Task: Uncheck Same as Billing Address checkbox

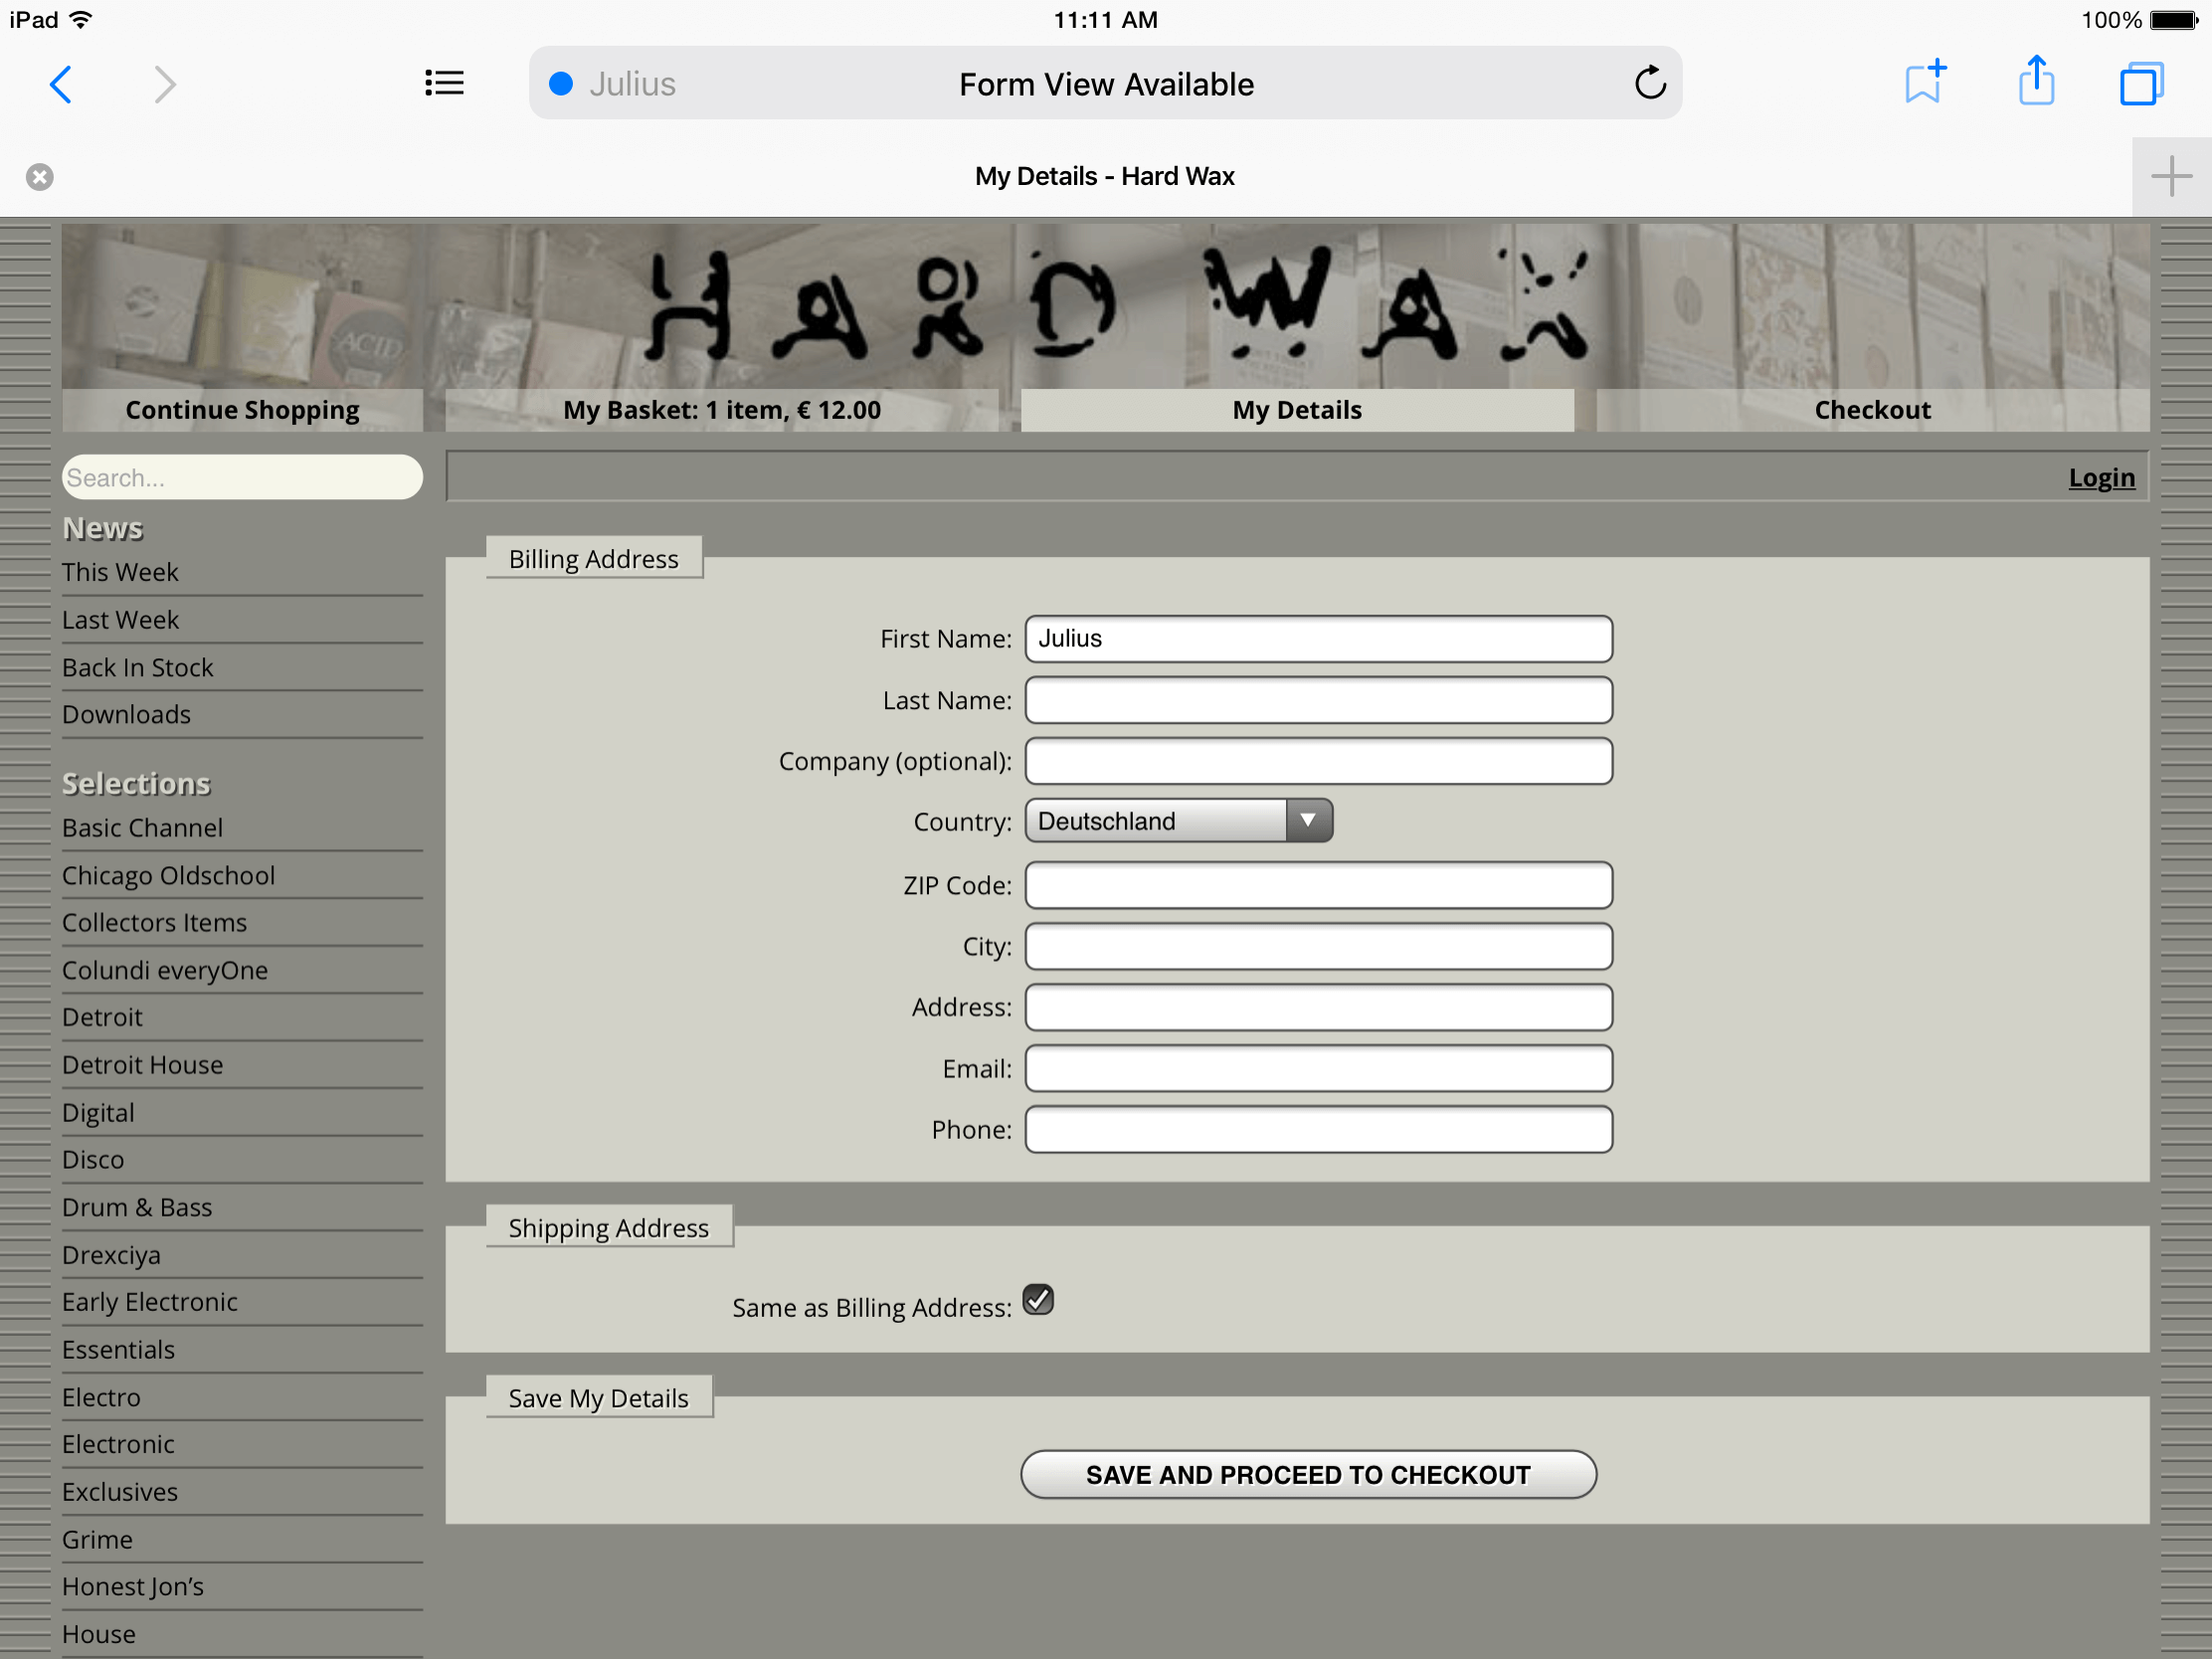Action: tap(1038, 1300)
